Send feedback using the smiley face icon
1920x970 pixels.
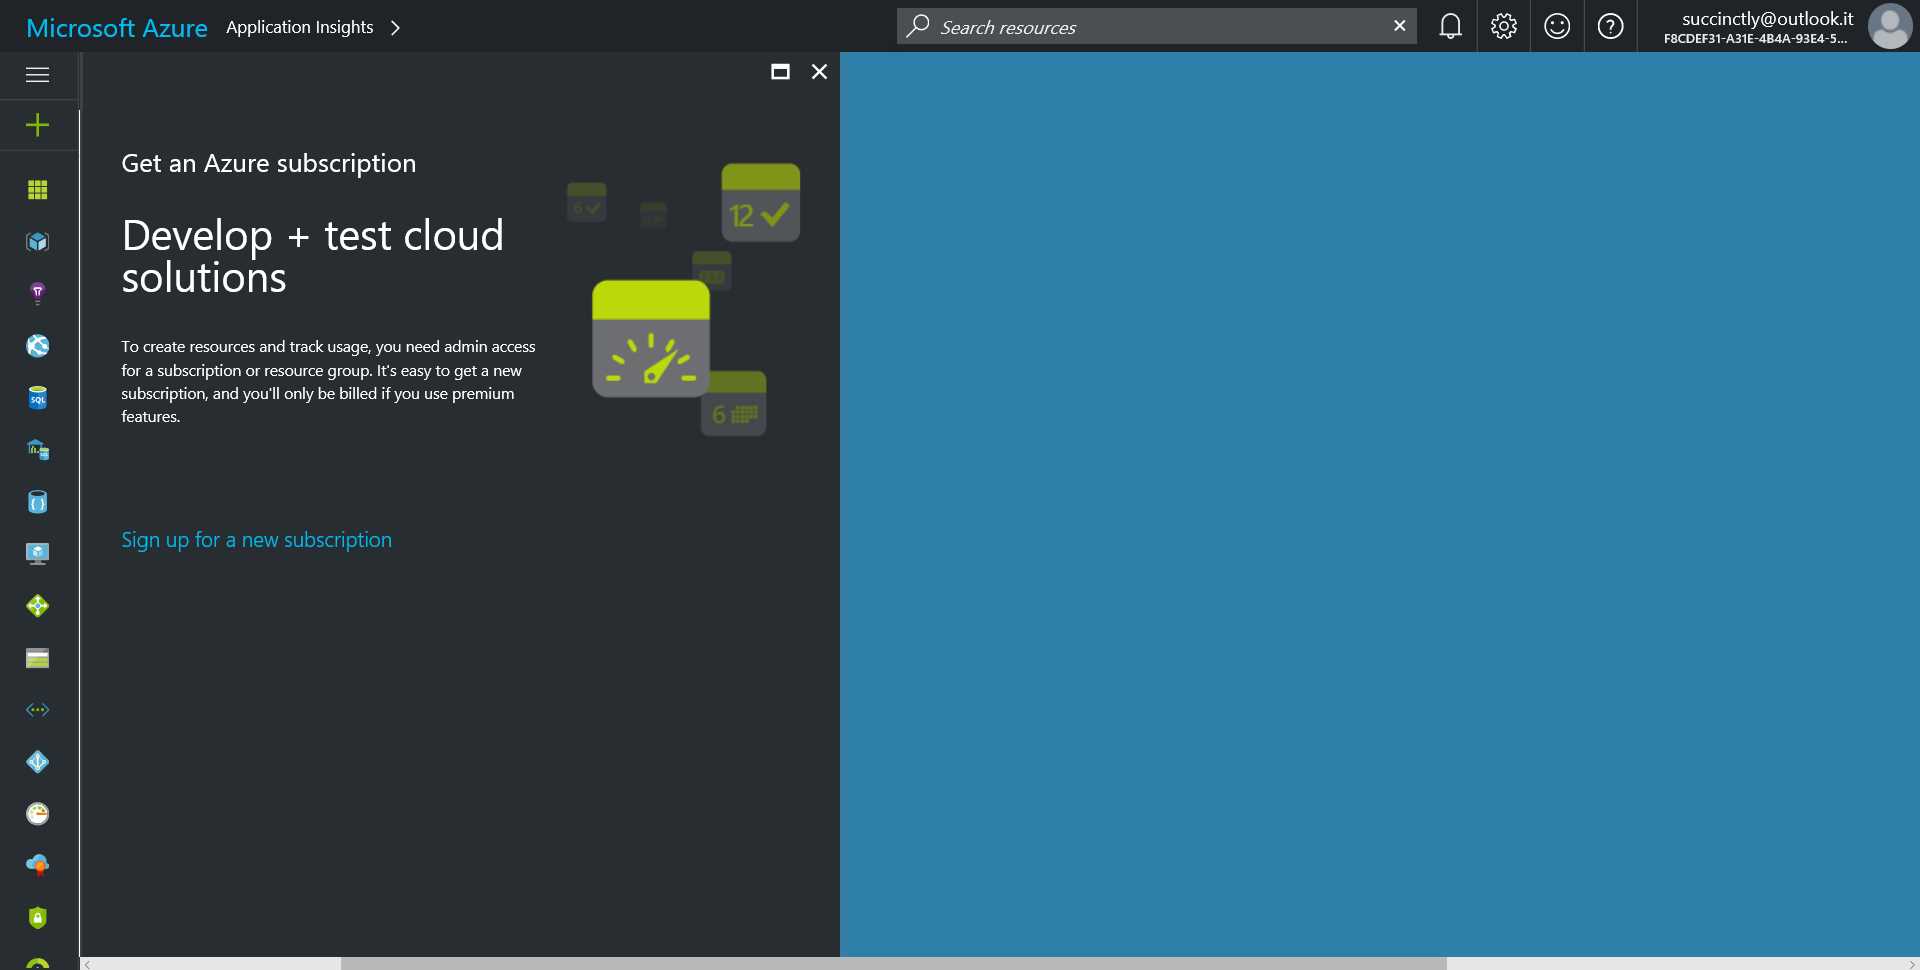[1557, 26]
